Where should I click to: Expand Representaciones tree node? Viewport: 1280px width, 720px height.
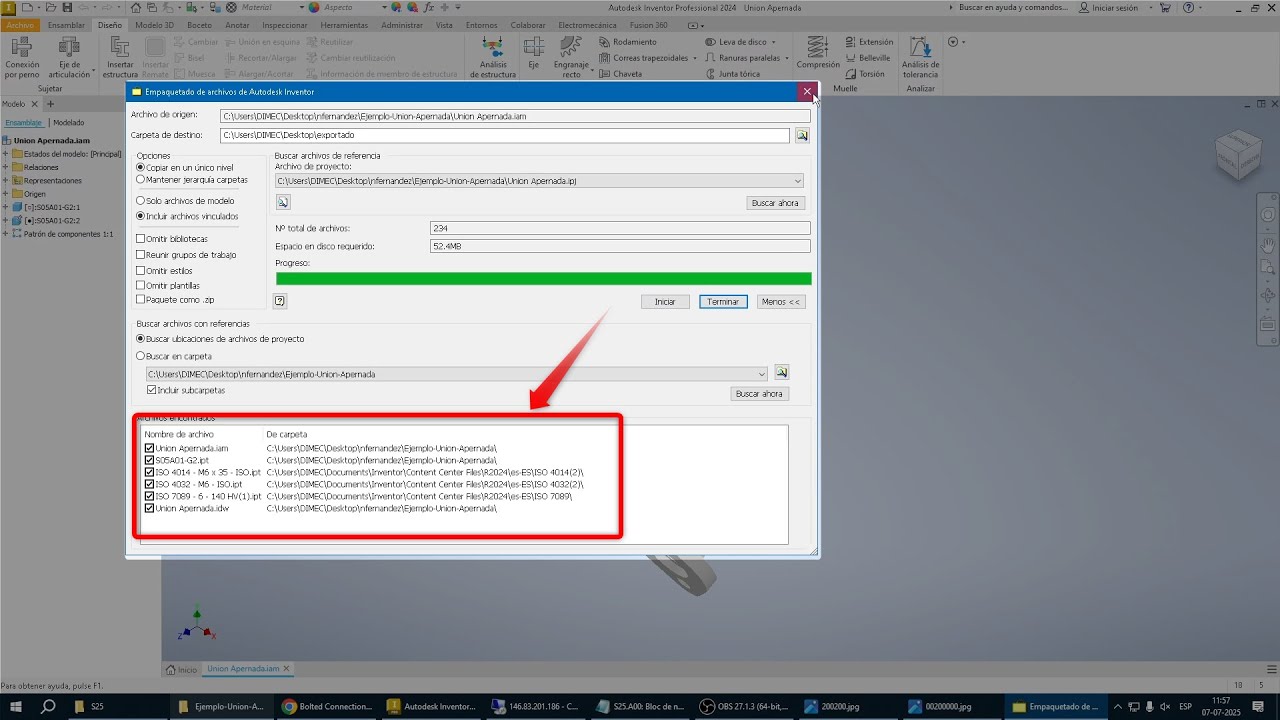[5, 181]
